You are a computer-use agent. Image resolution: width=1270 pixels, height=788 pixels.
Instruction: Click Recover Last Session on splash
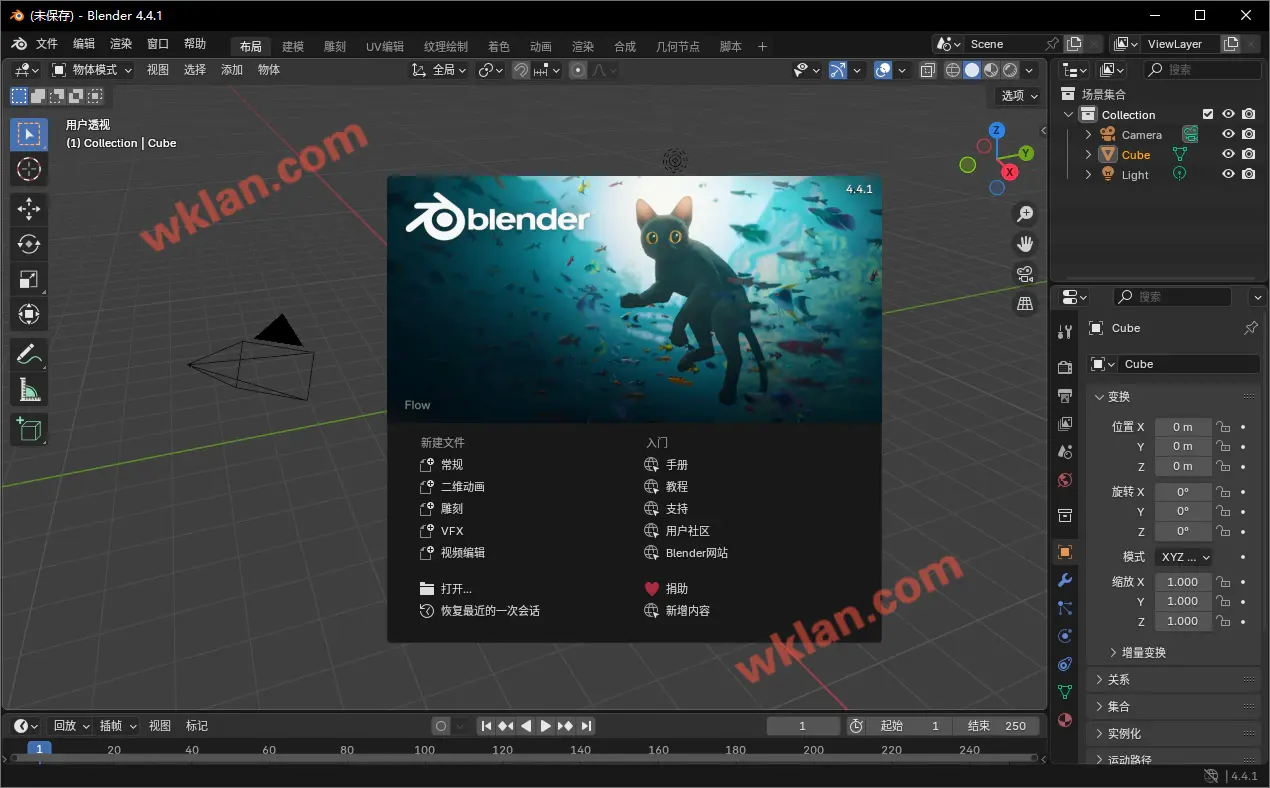click(x=480, y=611)
